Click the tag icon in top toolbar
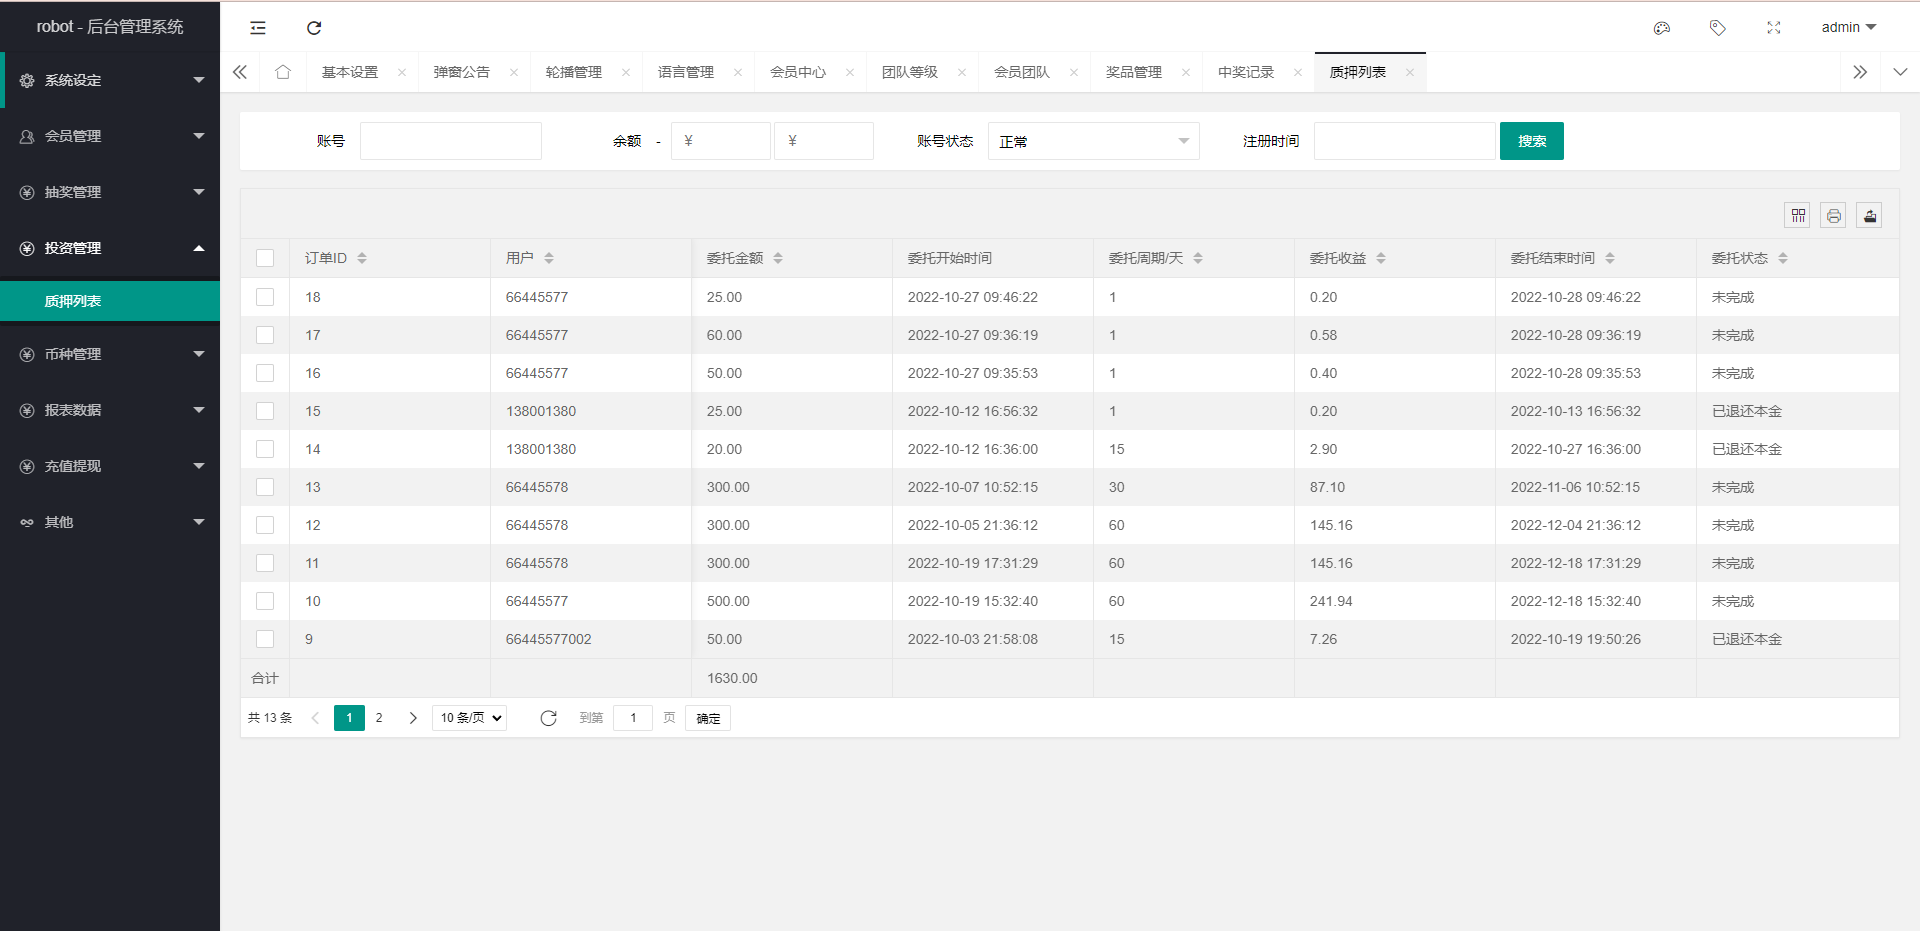 1718,28
